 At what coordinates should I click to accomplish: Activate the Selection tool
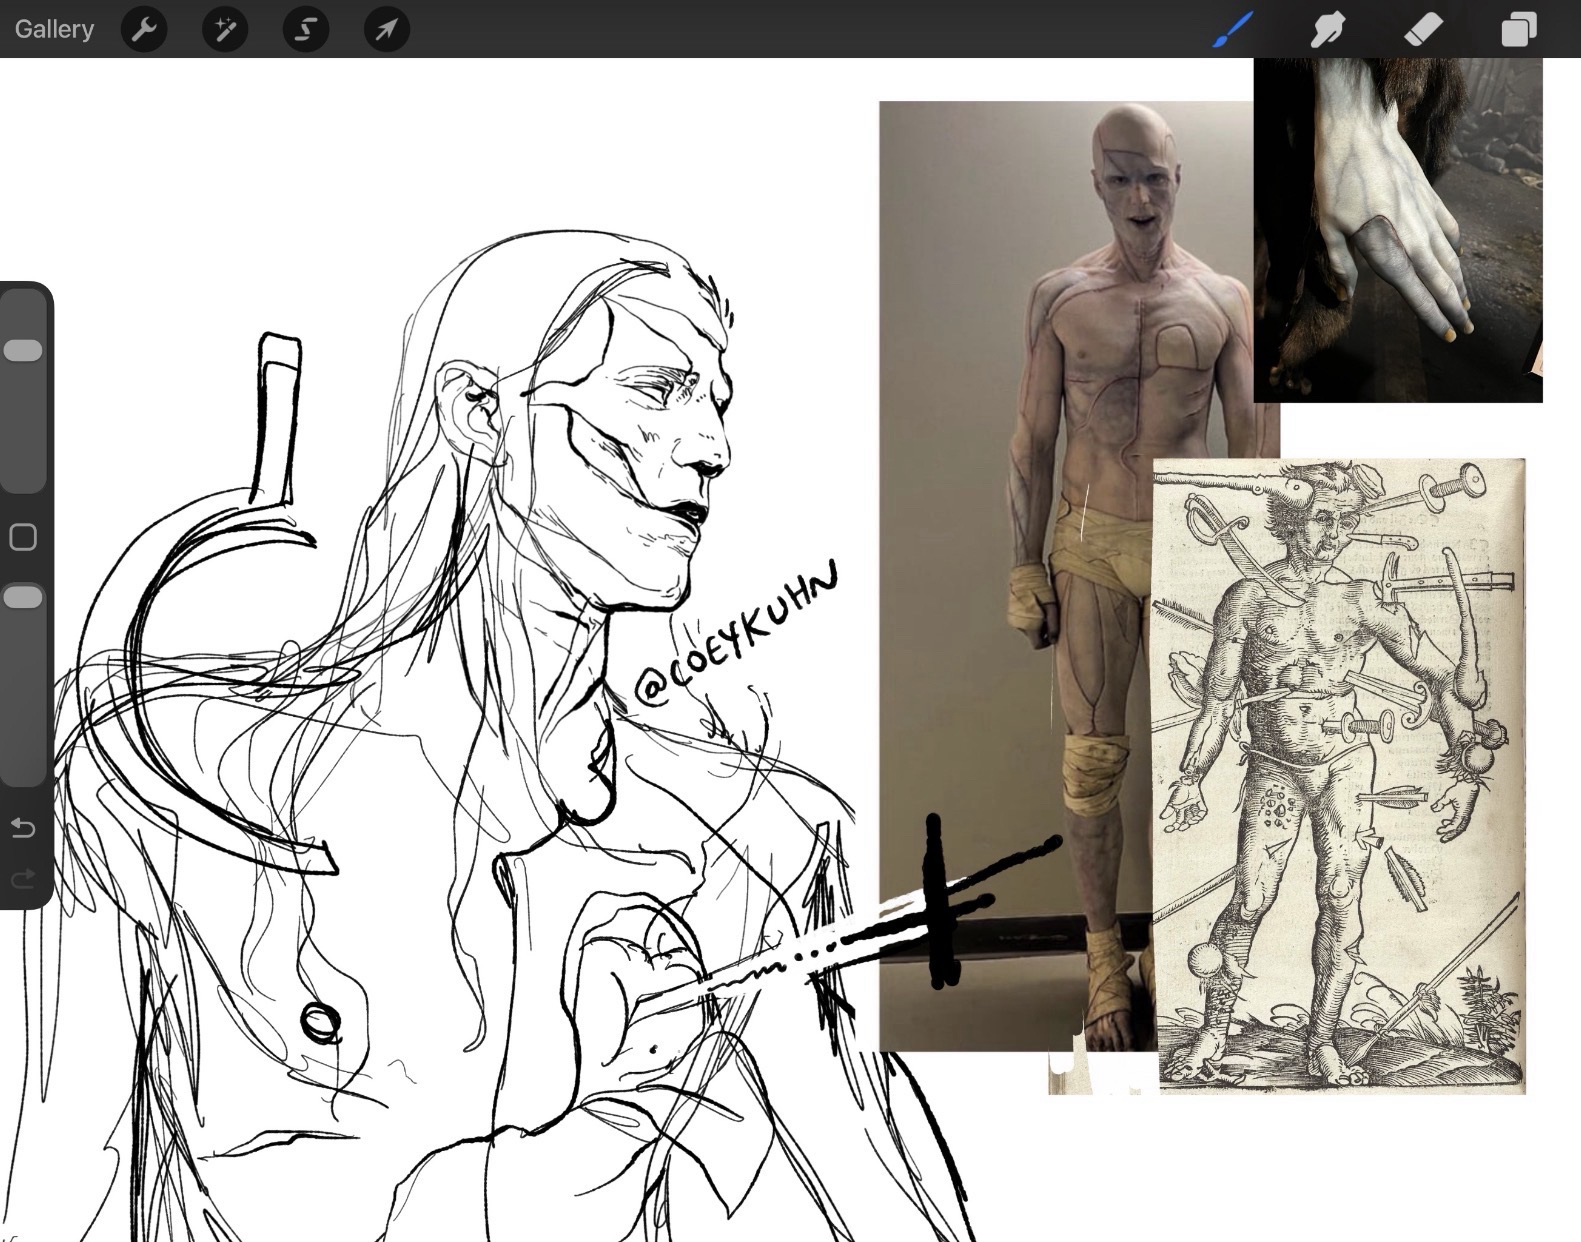[306, 30]
